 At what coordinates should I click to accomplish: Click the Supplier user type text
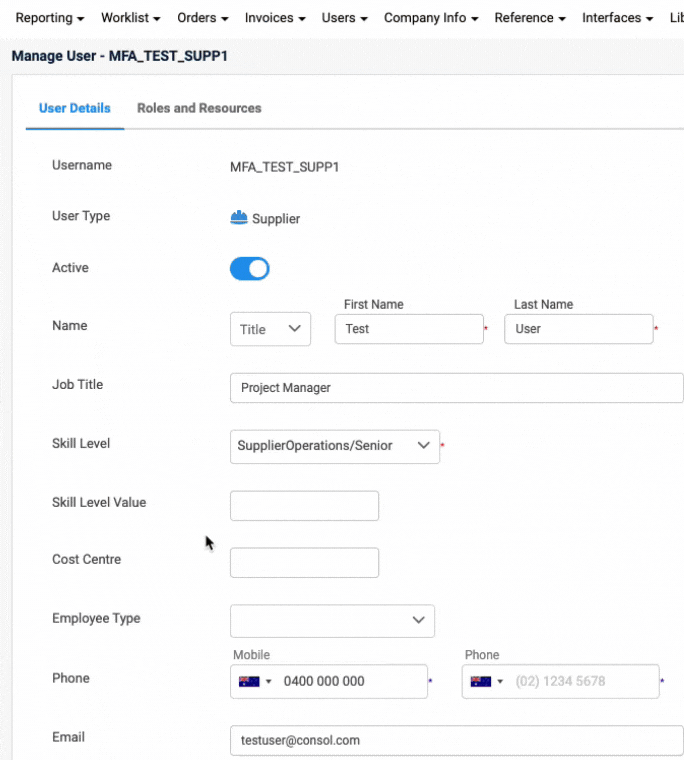[276, 219]
